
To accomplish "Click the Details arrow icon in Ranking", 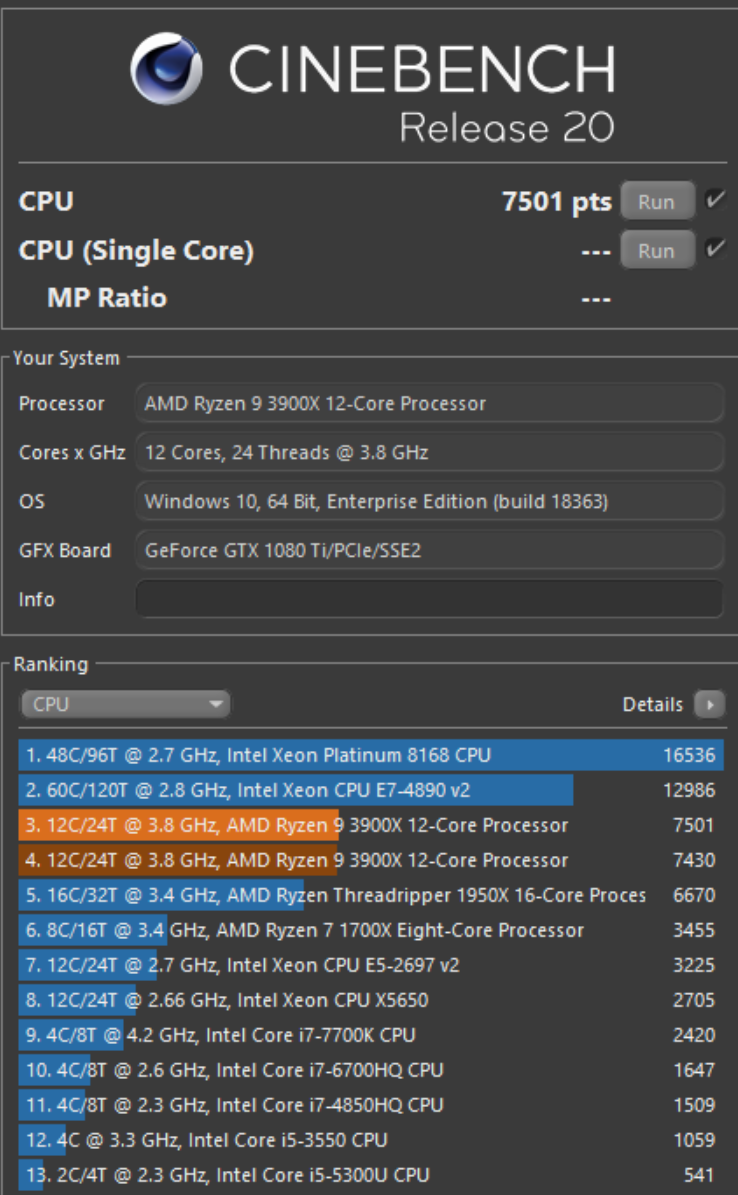I will point(712,705).
